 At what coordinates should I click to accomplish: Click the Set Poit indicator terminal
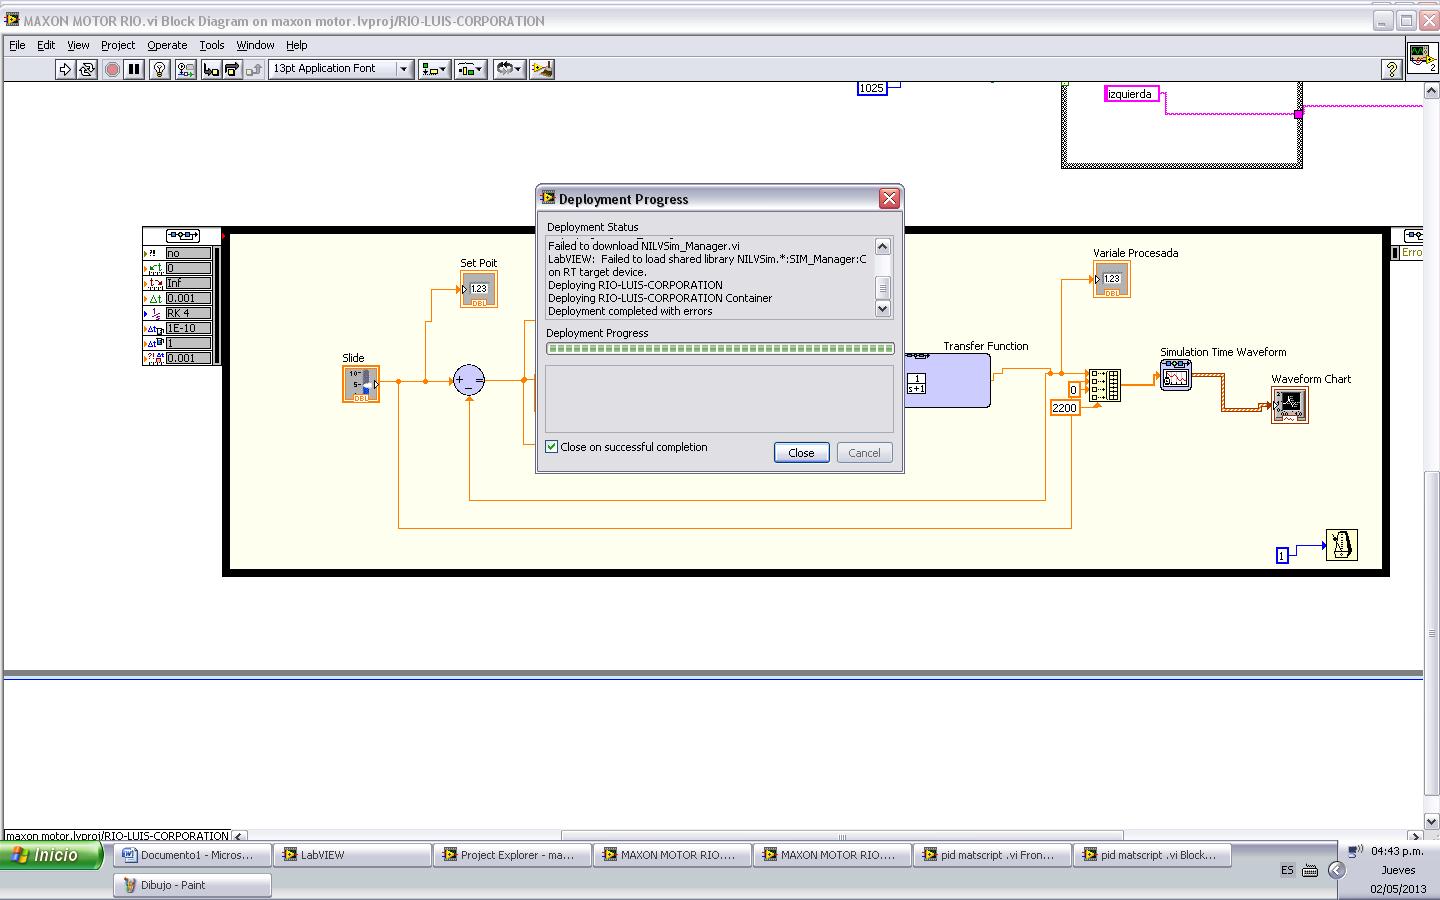[x=479, y=289]
